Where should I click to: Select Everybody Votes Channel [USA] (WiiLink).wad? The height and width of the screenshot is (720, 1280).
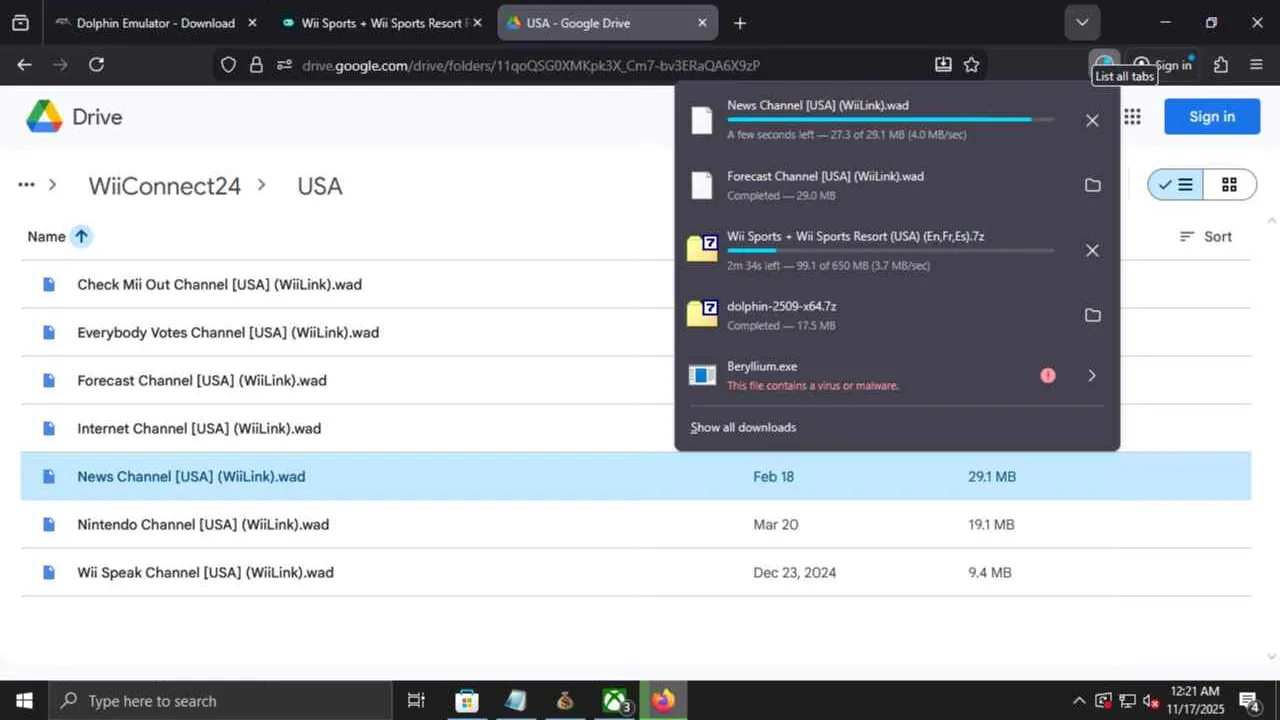point(636,332)
